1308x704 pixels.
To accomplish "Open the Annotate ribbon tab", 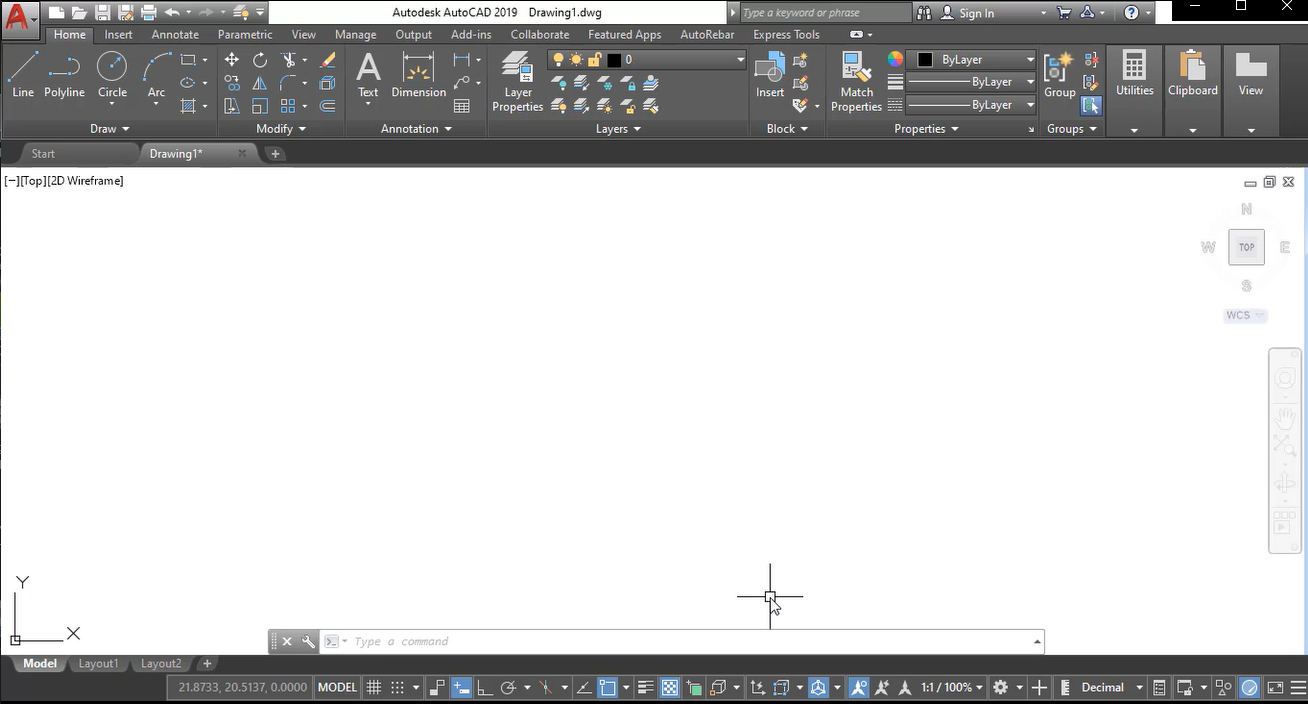I will (x=175, y=35).
